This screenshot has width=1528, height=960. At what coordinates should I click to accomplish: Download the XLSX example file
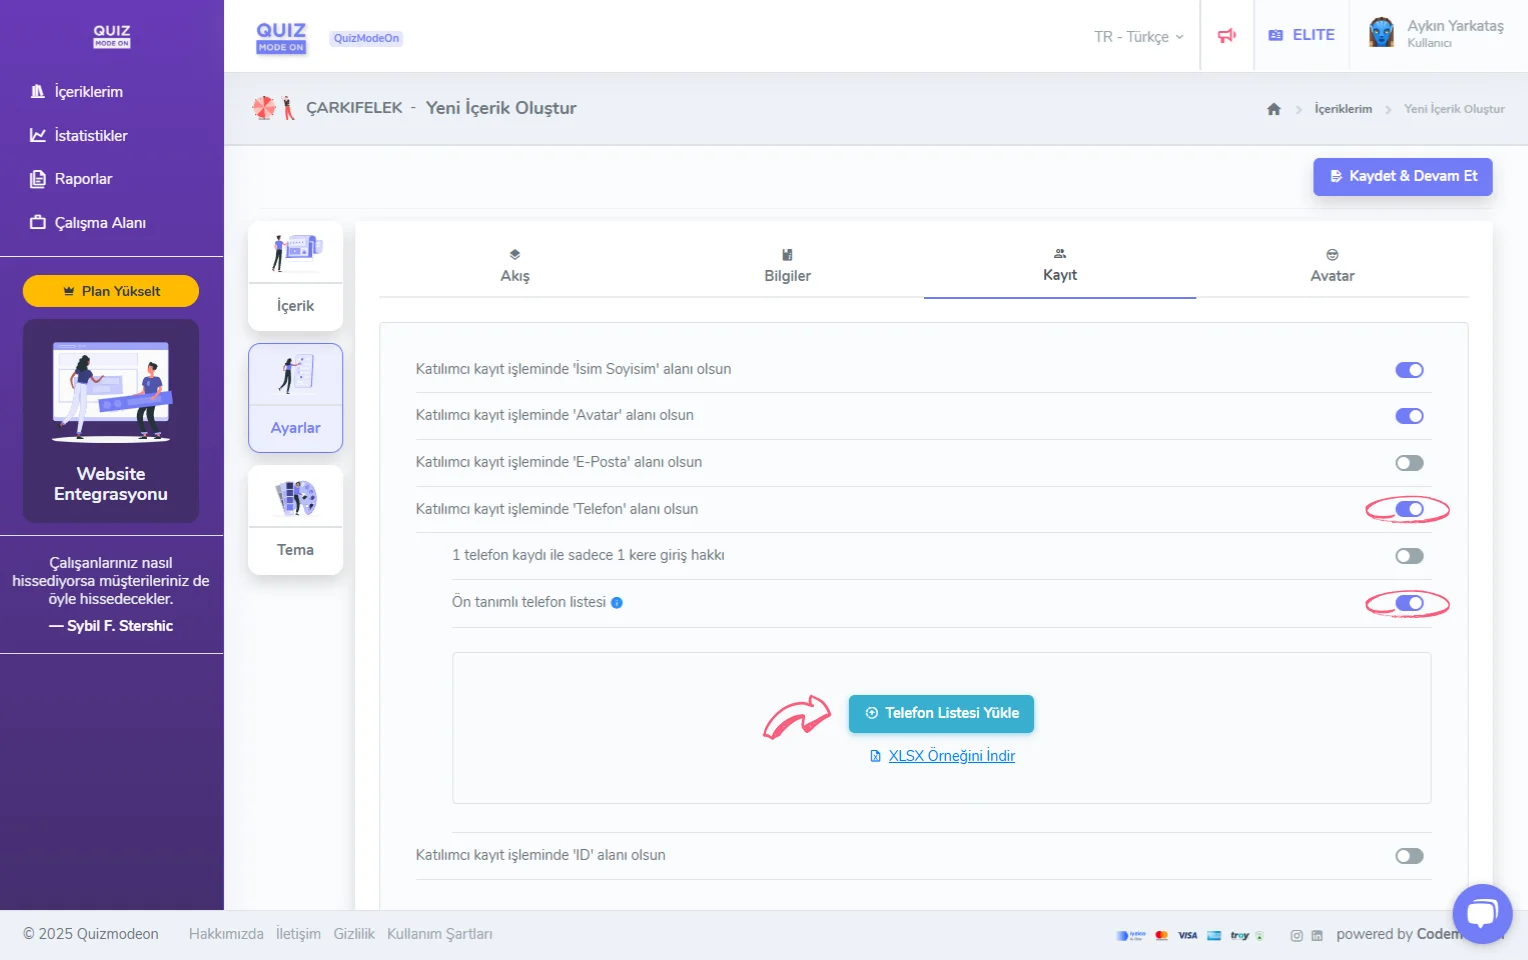click(x=941, y=756)
